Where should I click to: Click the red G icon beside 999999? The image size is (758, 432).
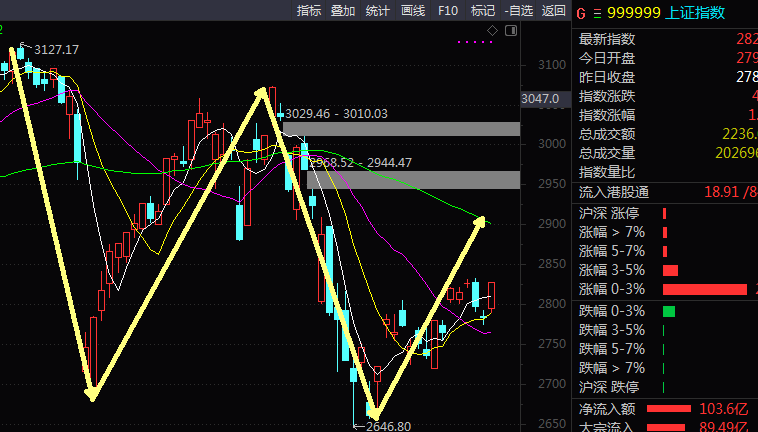click(581, 13)
